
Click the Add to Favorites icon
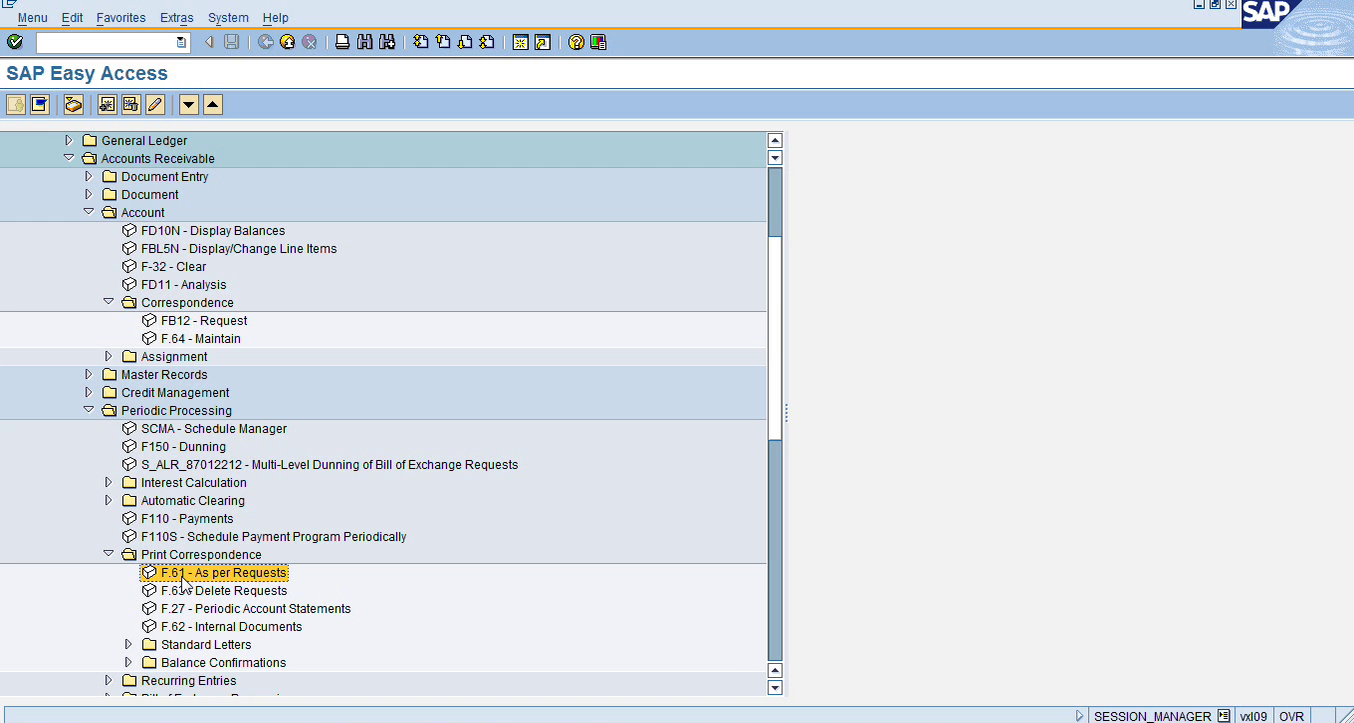pyautogui.click(x=107, y=104)
